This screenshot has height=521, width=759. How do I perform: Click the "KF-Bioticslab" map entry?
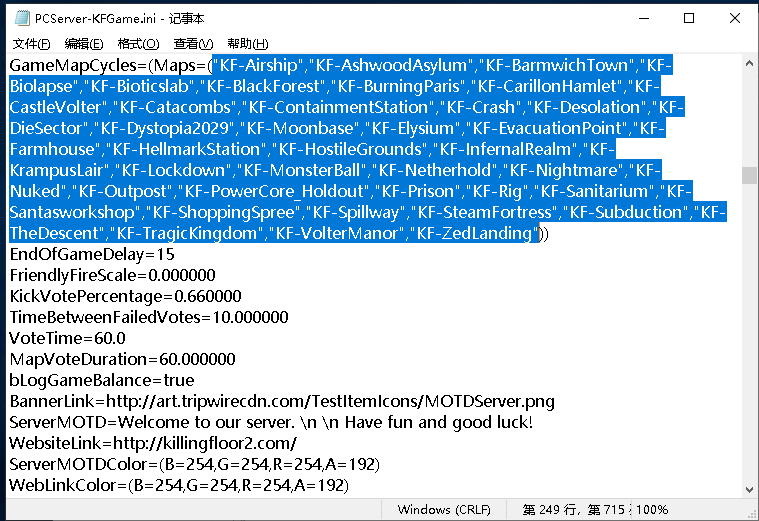click(x=139, y=86)
